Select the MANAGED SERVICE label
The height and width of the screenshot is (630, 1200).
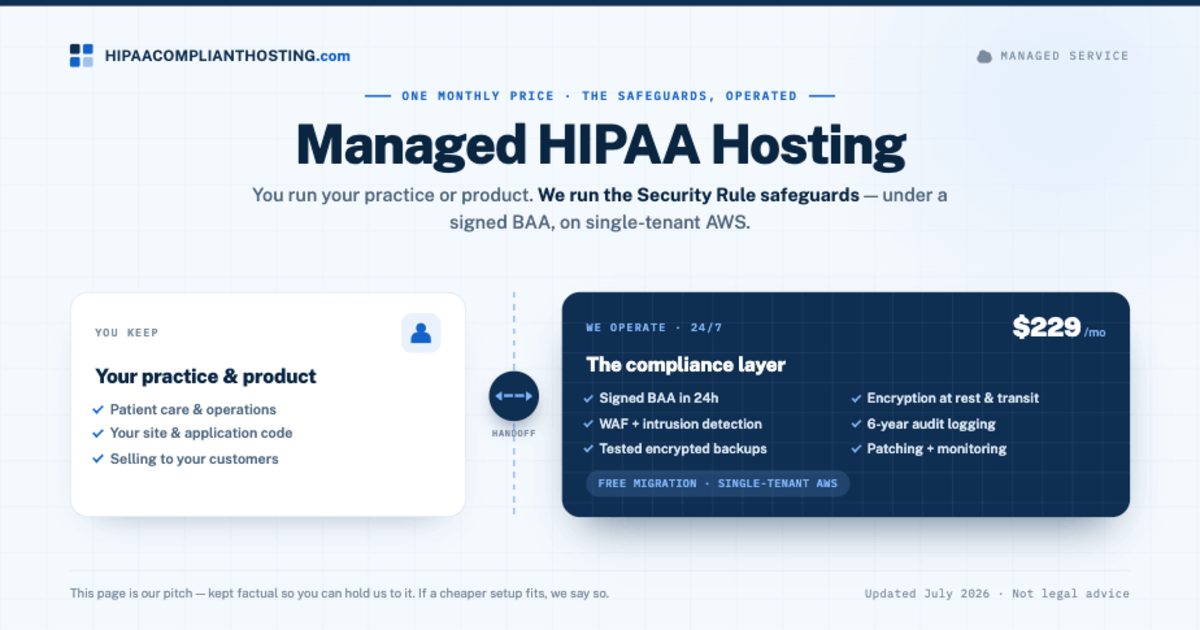click(1065, 56)
